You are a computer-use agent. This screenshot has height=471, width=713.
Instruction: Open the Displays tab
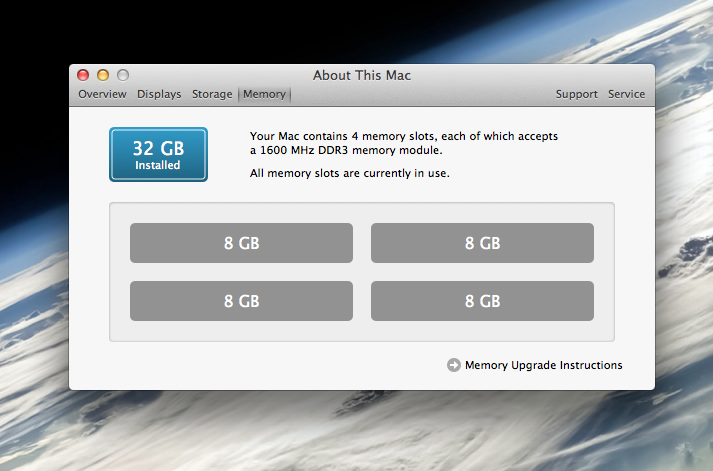point(159,94)
